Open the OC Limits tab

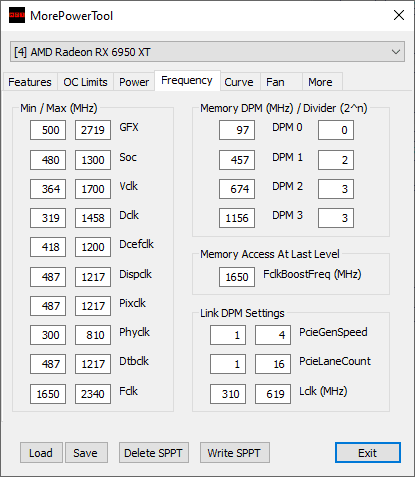point(85,82)
